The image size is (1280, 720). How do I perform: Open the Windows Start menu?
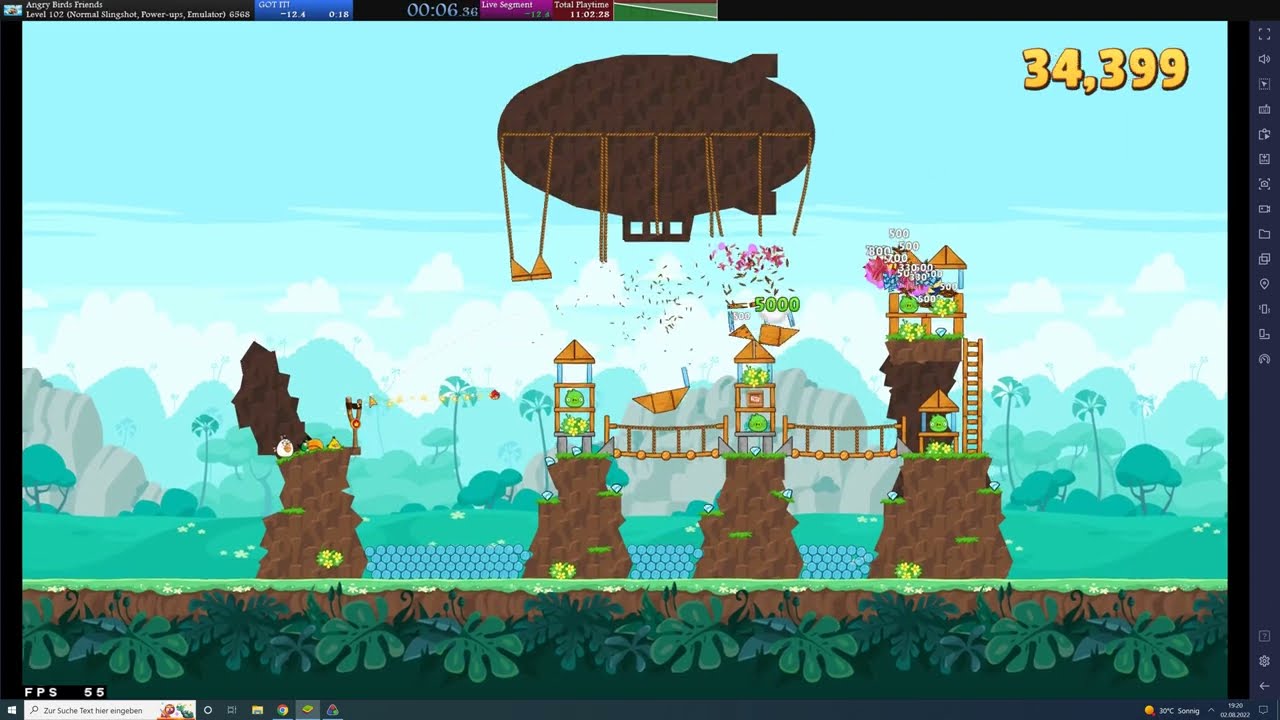point(11,710)
